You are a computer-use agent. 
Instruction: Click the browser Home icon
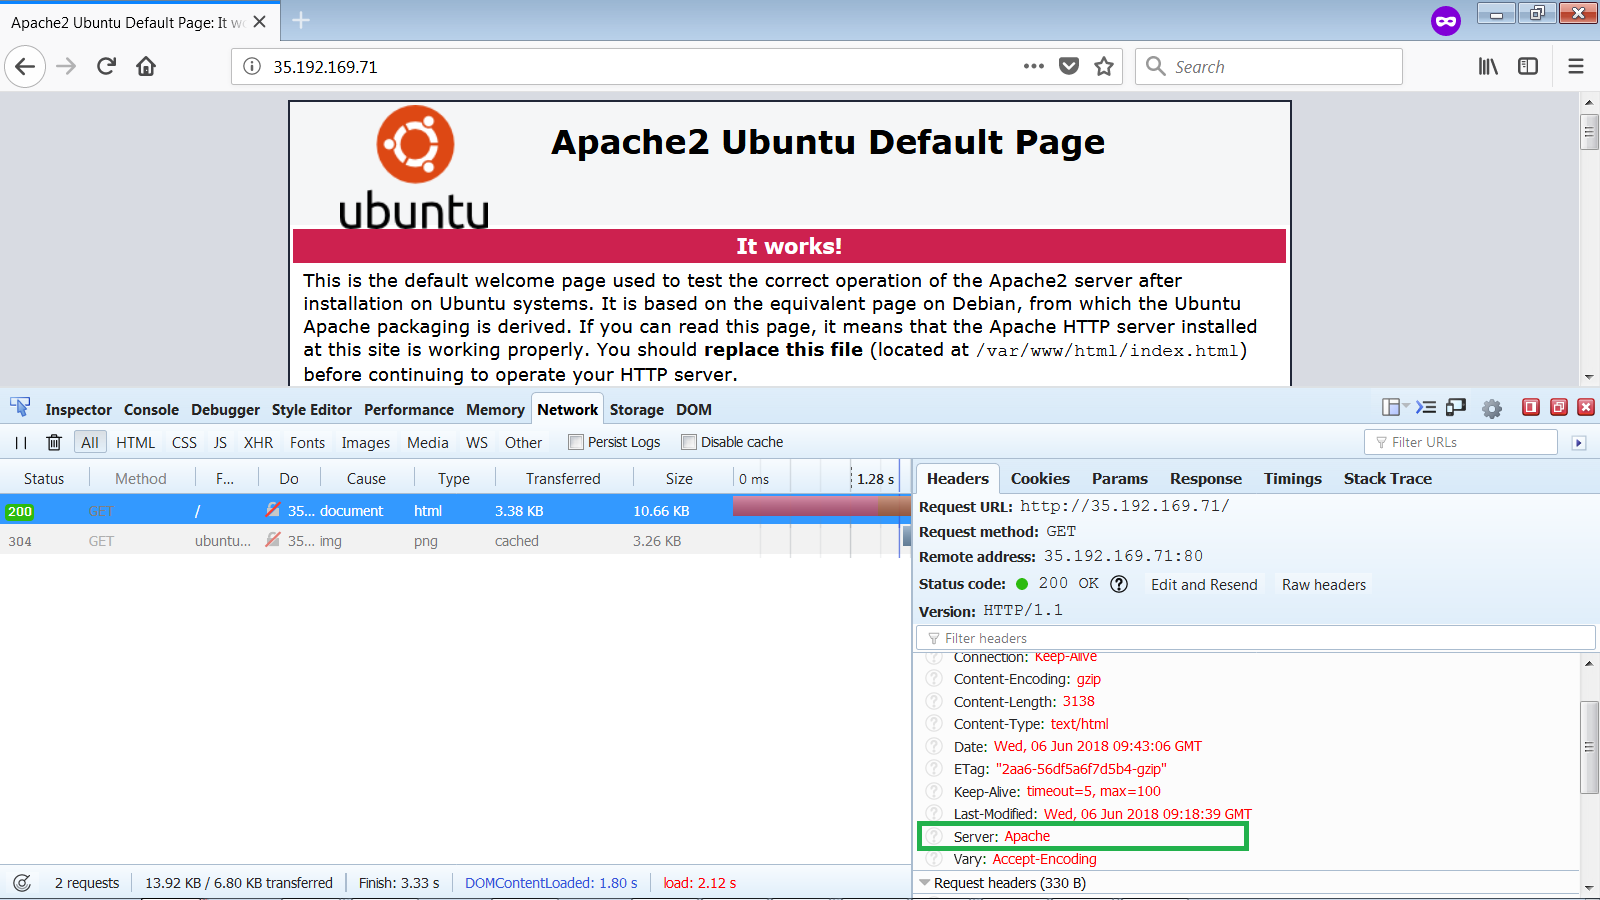click(x=146, y=67)
